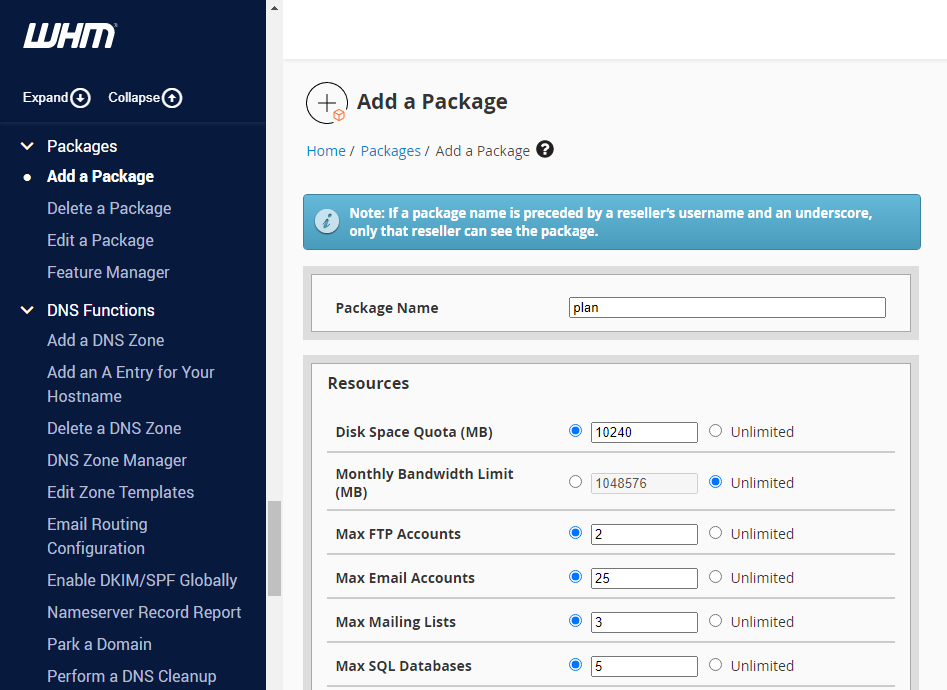Click the info icon in the note banner
947x690 pixels.
point(327,222)
